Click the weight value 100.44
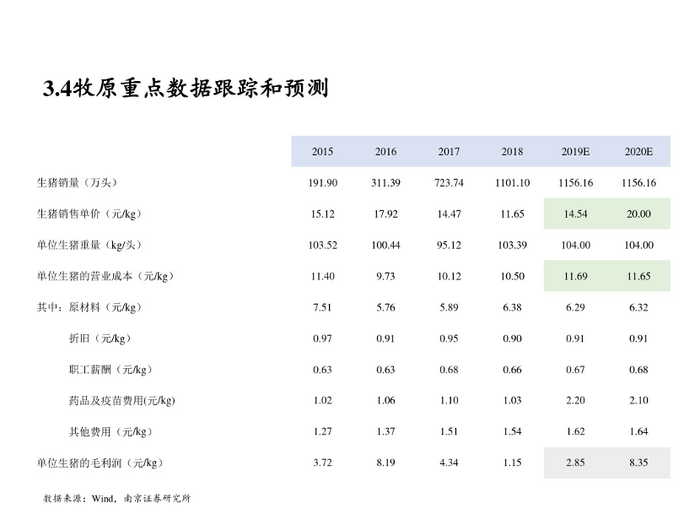 386,245
